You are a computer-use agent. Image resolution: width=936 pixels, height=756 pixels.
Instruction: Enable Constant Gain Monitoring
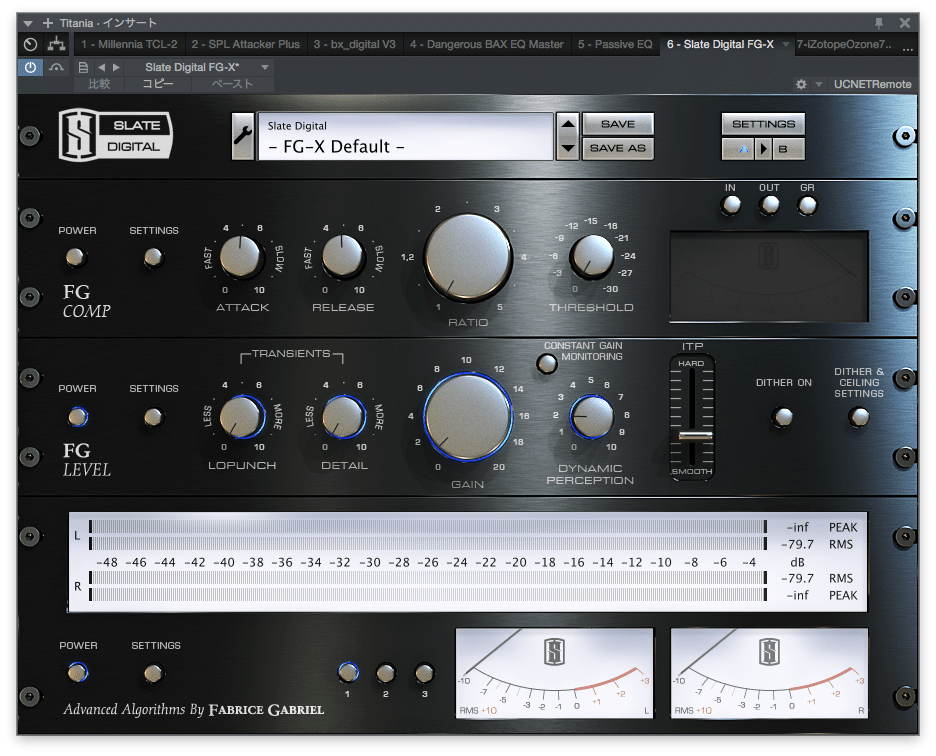tap(546, 363)
